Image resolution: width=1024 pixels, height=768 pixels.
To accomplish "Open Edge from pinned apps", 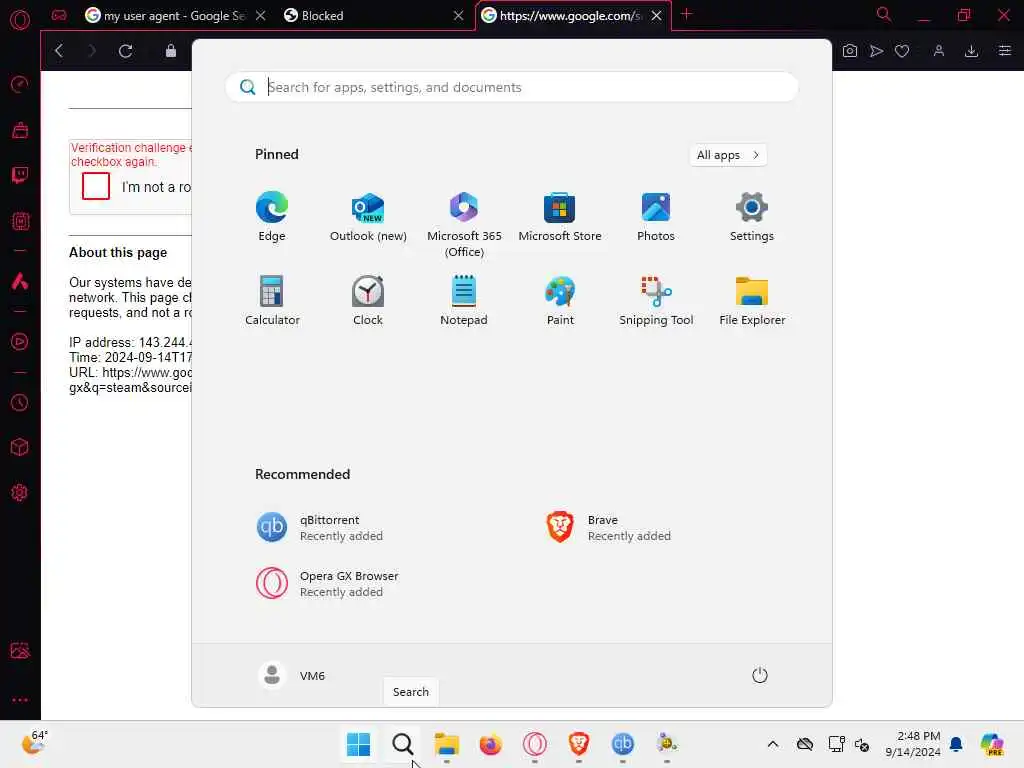I will tap(272, 217).
